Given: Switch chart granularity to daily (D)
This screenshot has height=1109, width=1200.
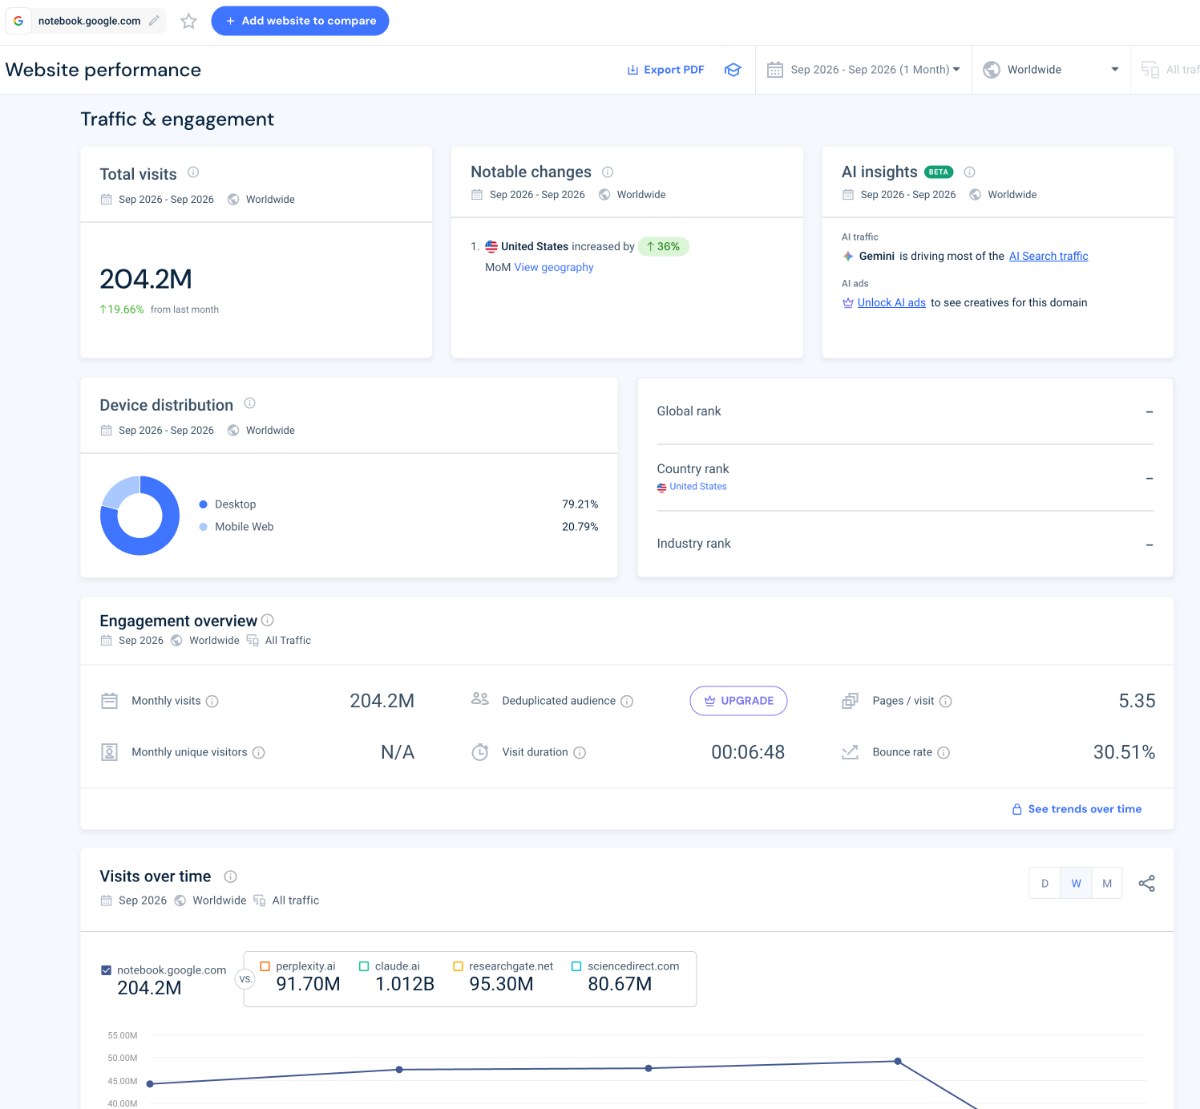Looking at the screenshot, I should click(x=1045, y=883).
